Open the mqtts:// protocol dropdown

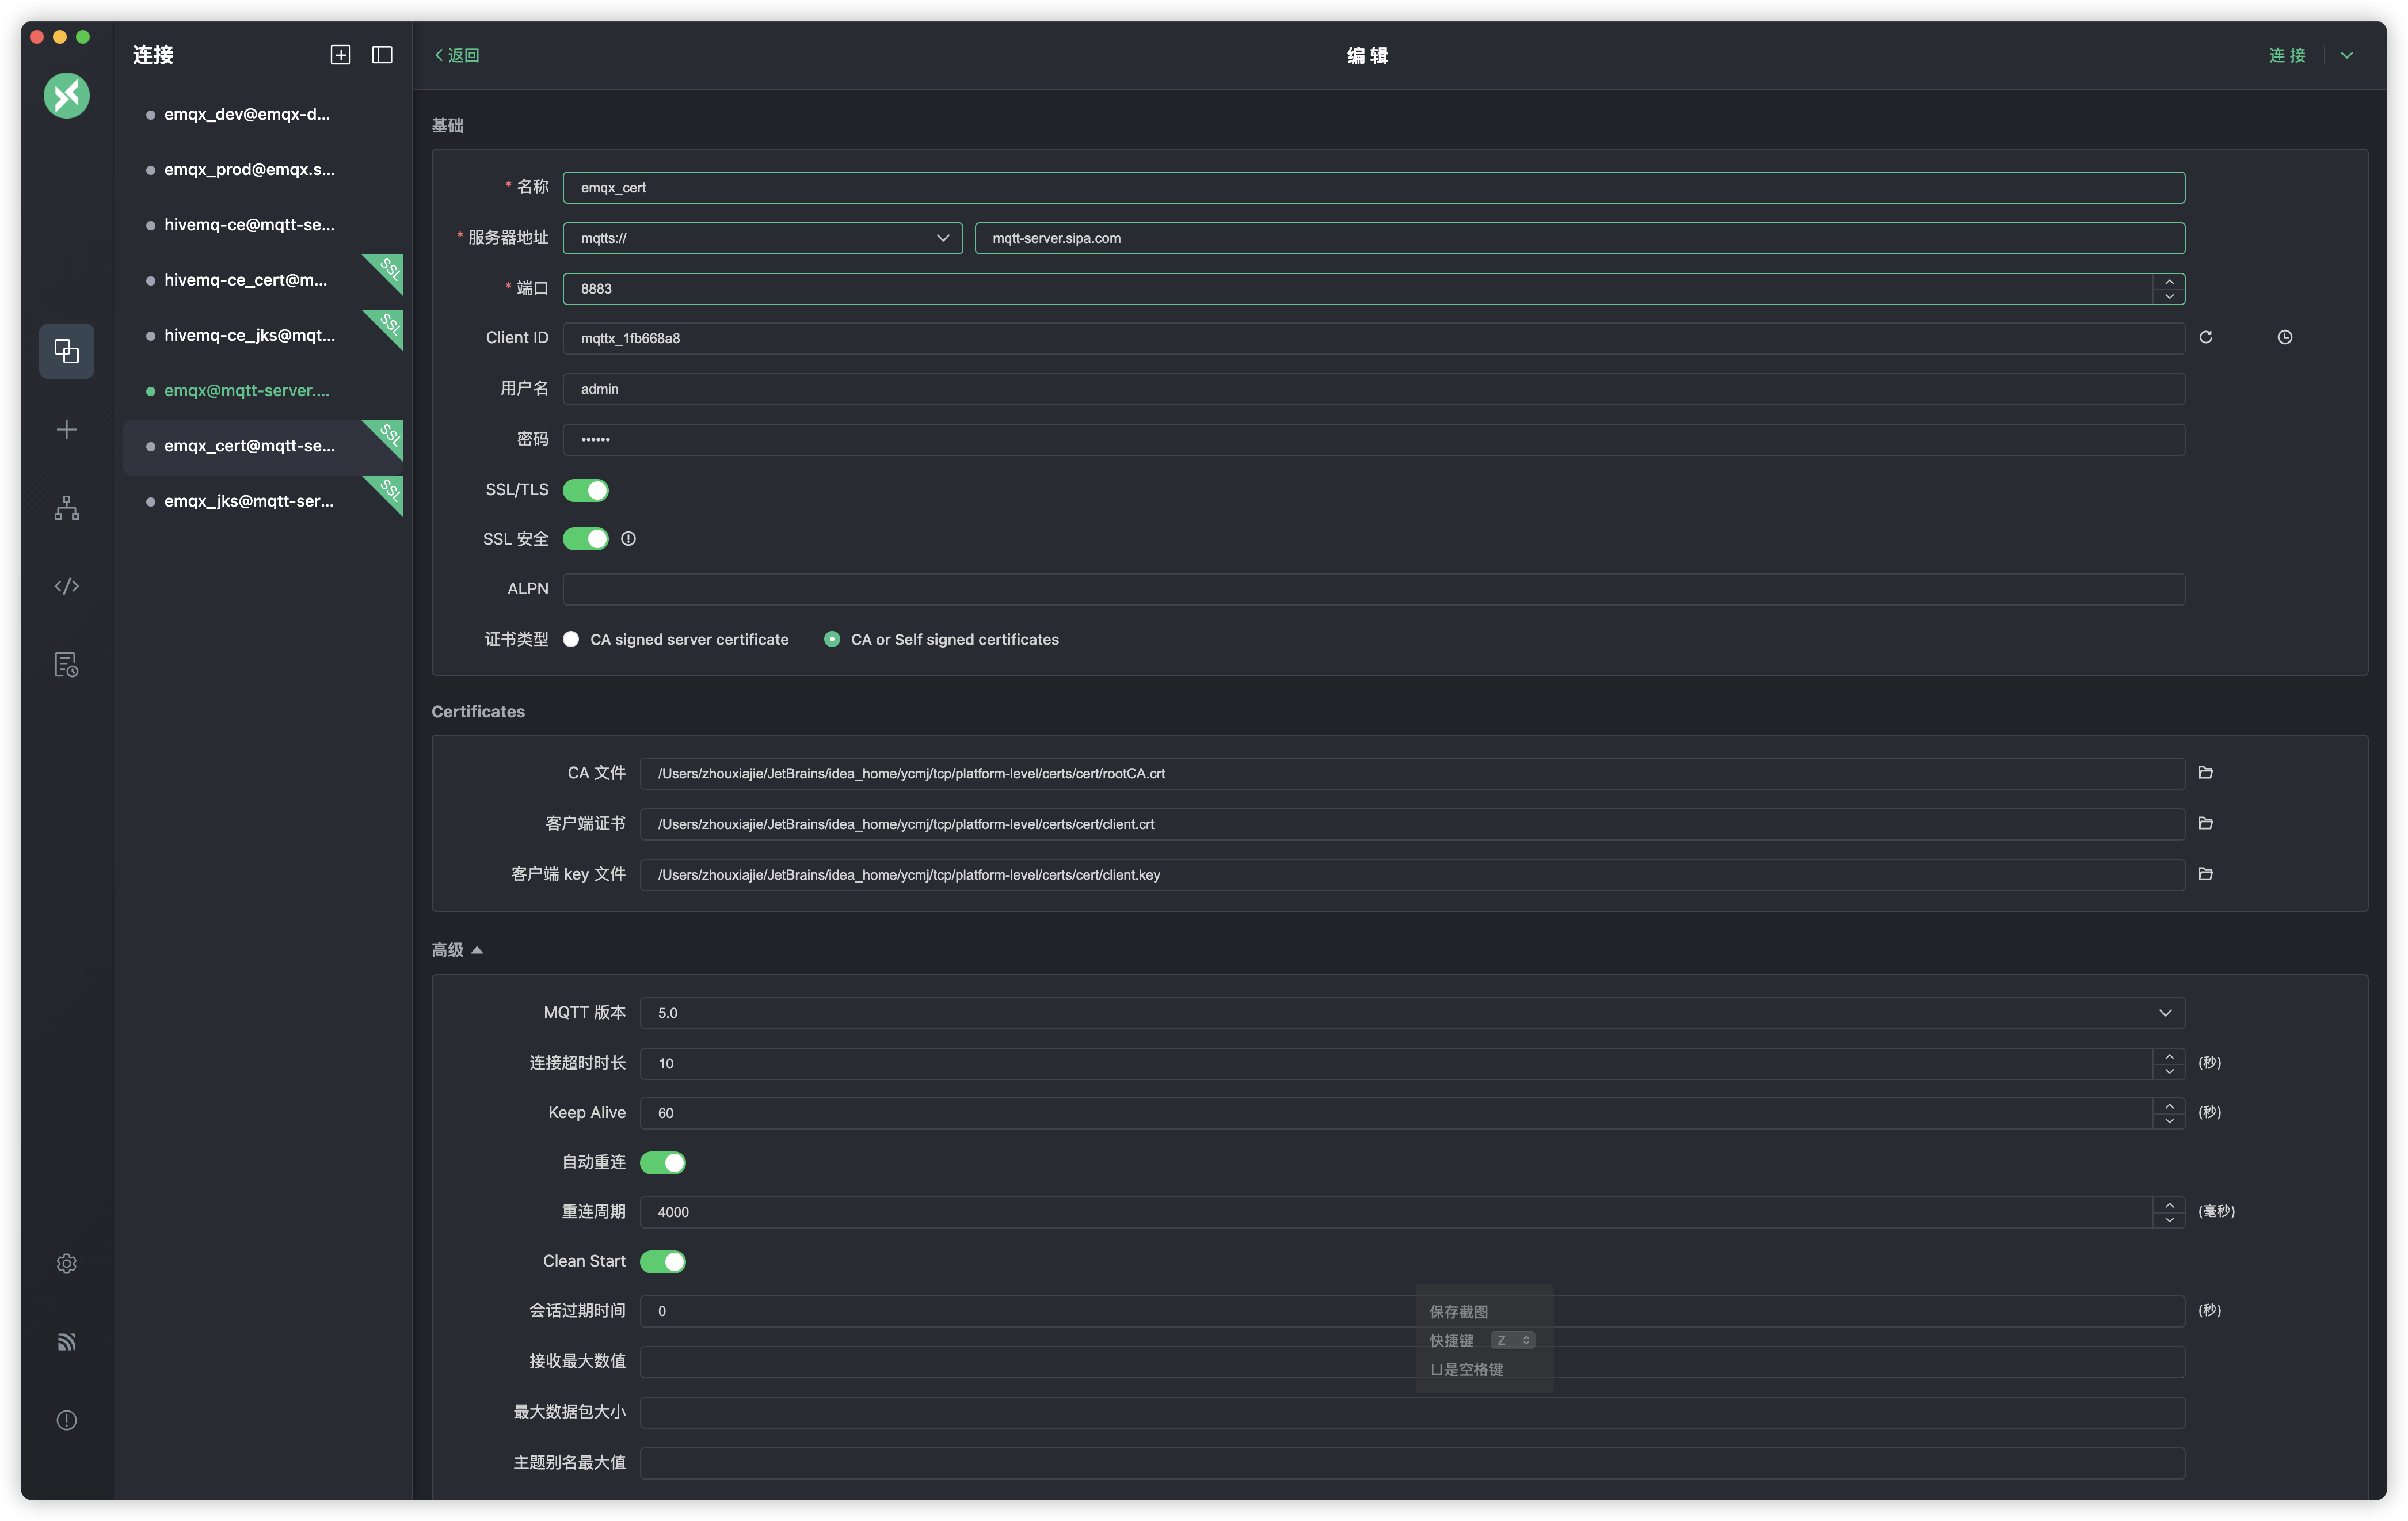[762, 238]
